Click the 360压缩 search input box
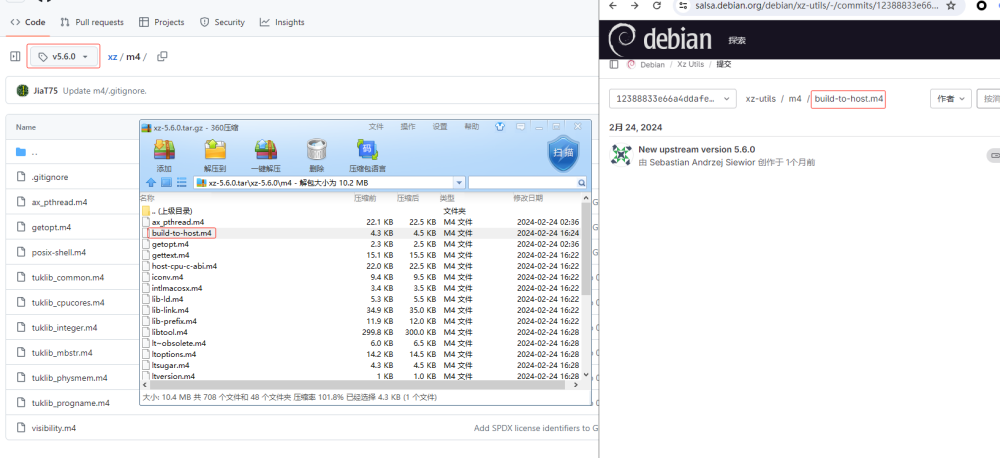Image resolution: width=1000 pixels, height=458 pixels. [x=522, y=183]
